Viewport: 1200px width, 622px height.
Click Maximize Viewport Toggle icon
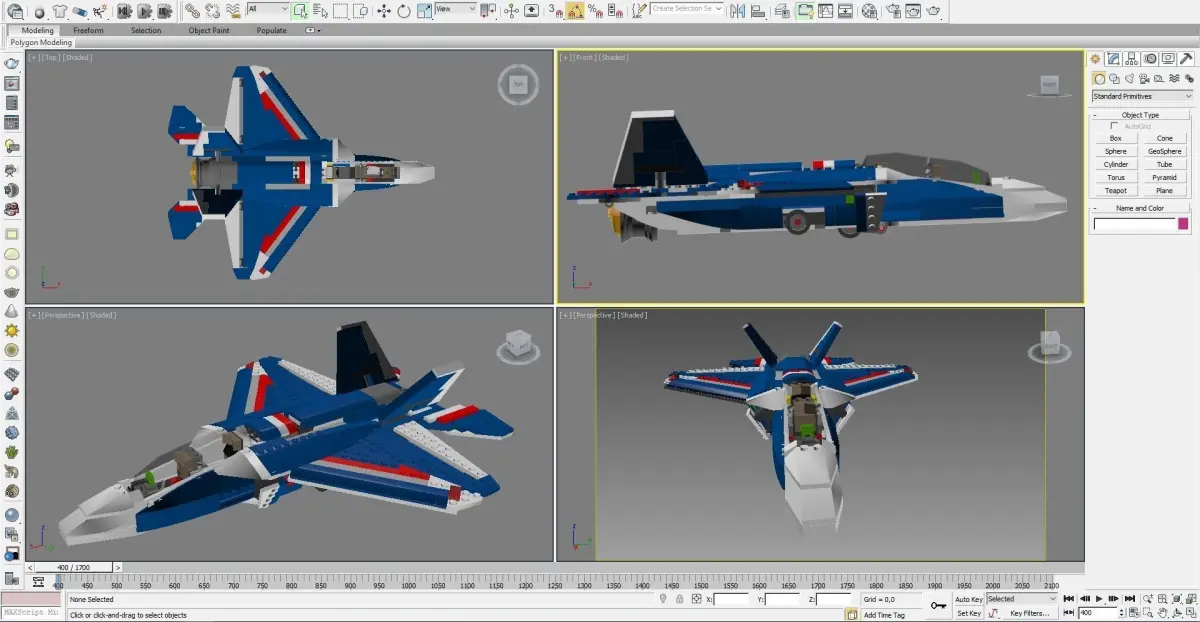pos(1190,613)
